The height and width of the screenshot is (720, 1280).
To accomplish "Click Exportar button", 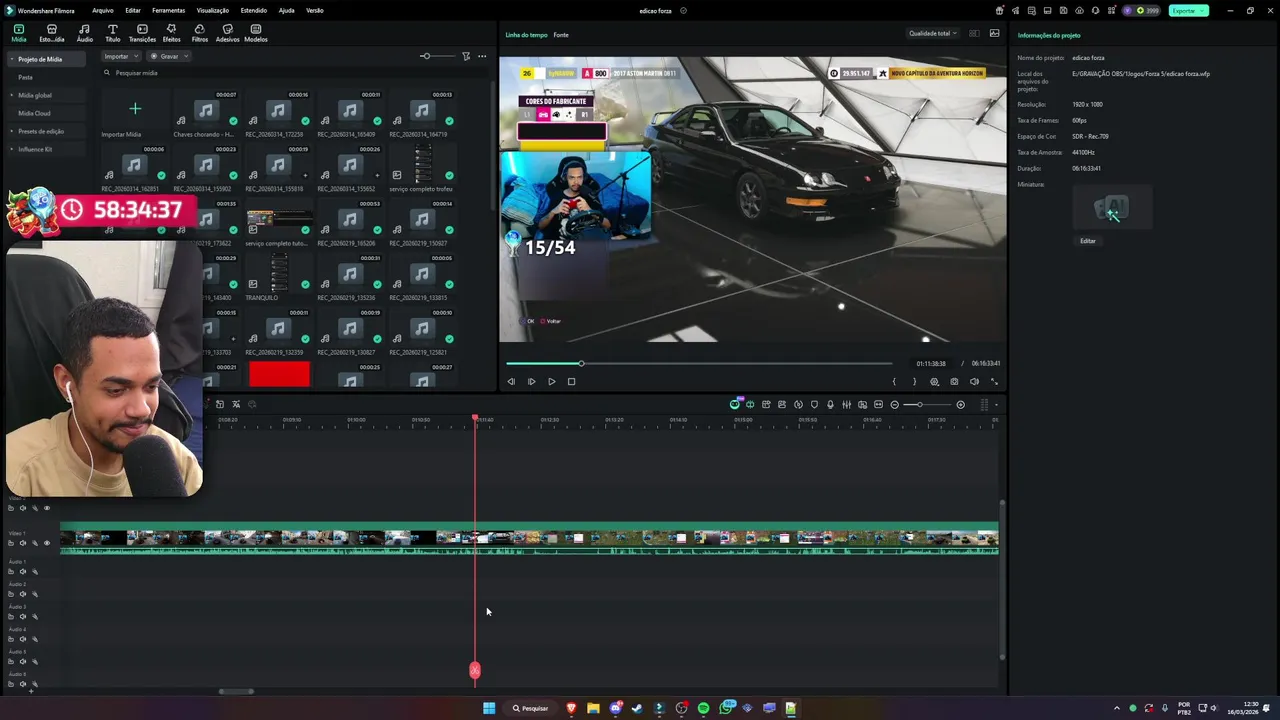I will click(x=1188, y=10).
